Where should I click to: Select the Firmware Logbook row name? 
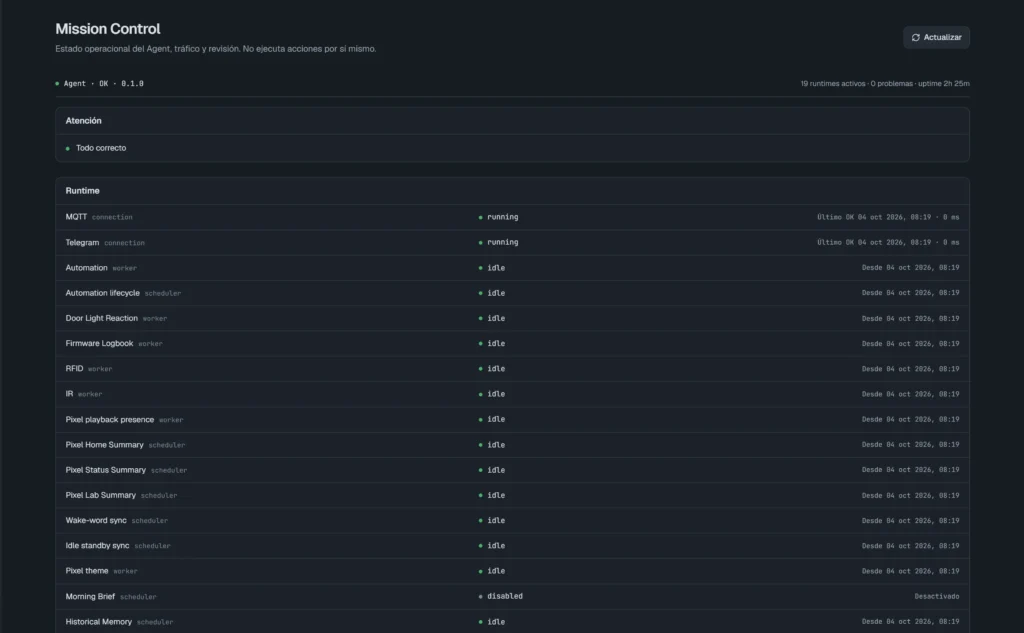99,344
